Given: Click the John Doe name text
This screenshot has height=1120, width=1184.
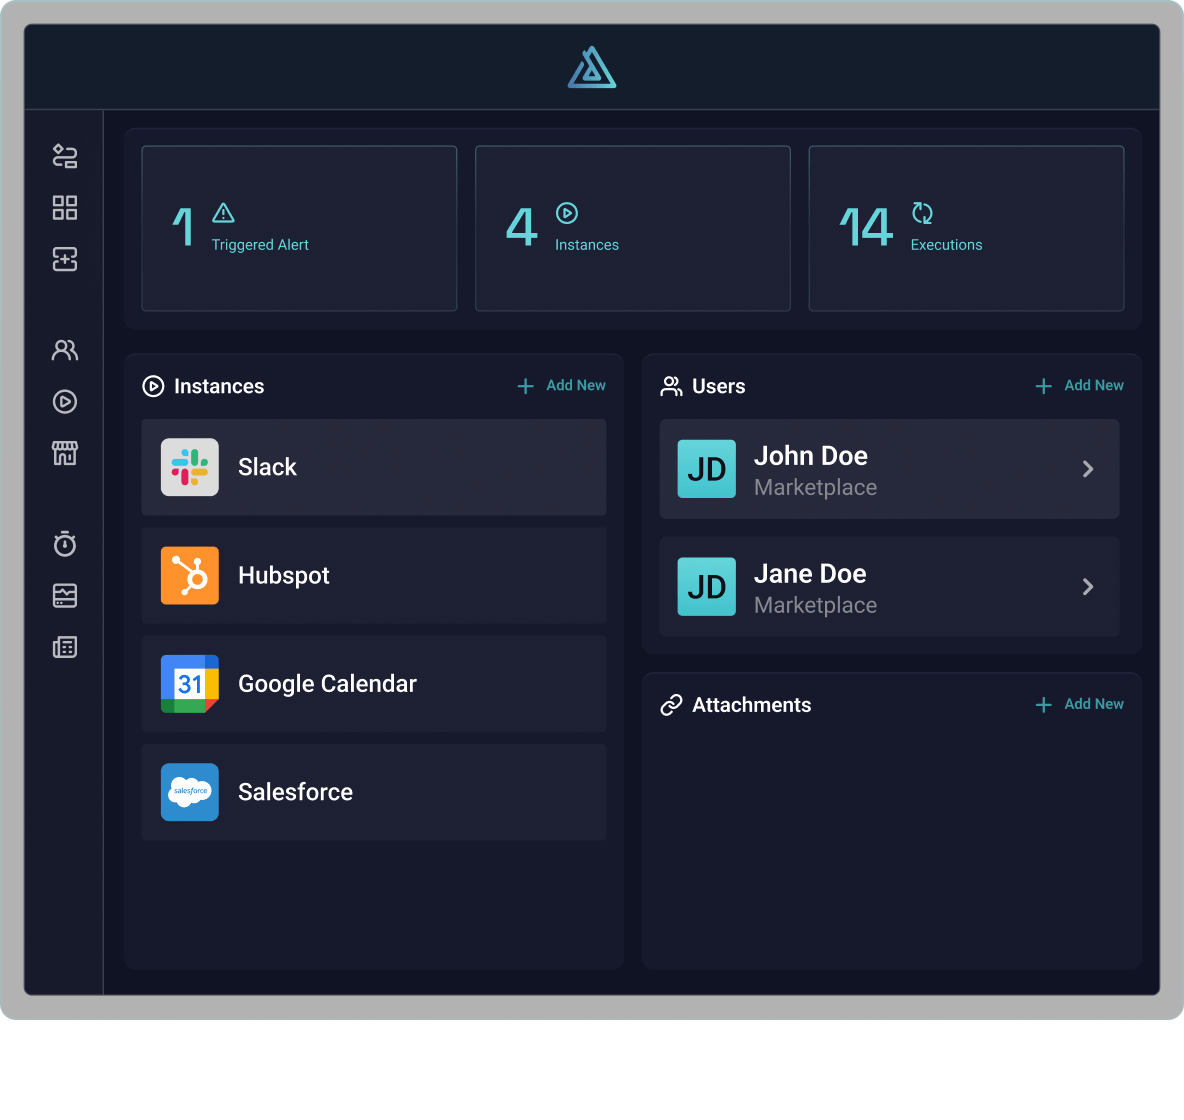Looking at the screenshot, I should point(811,456).
